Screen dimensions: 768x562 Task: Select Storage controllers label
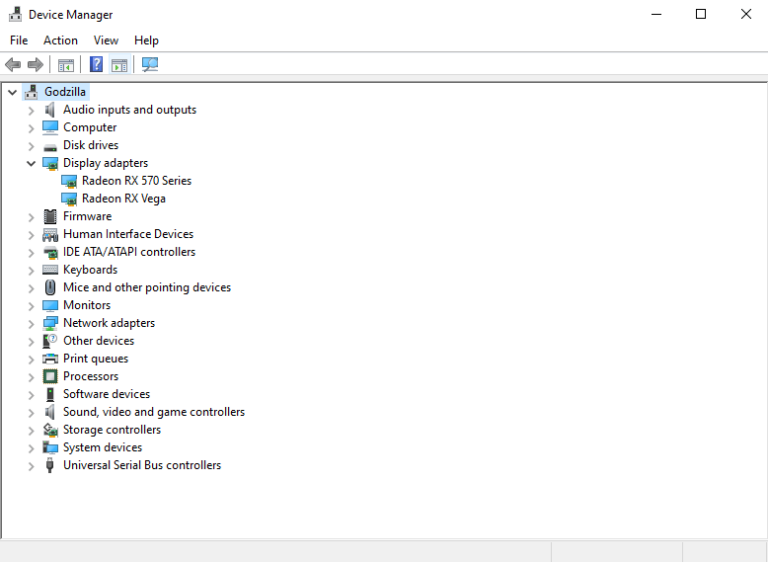pos(112,430)
